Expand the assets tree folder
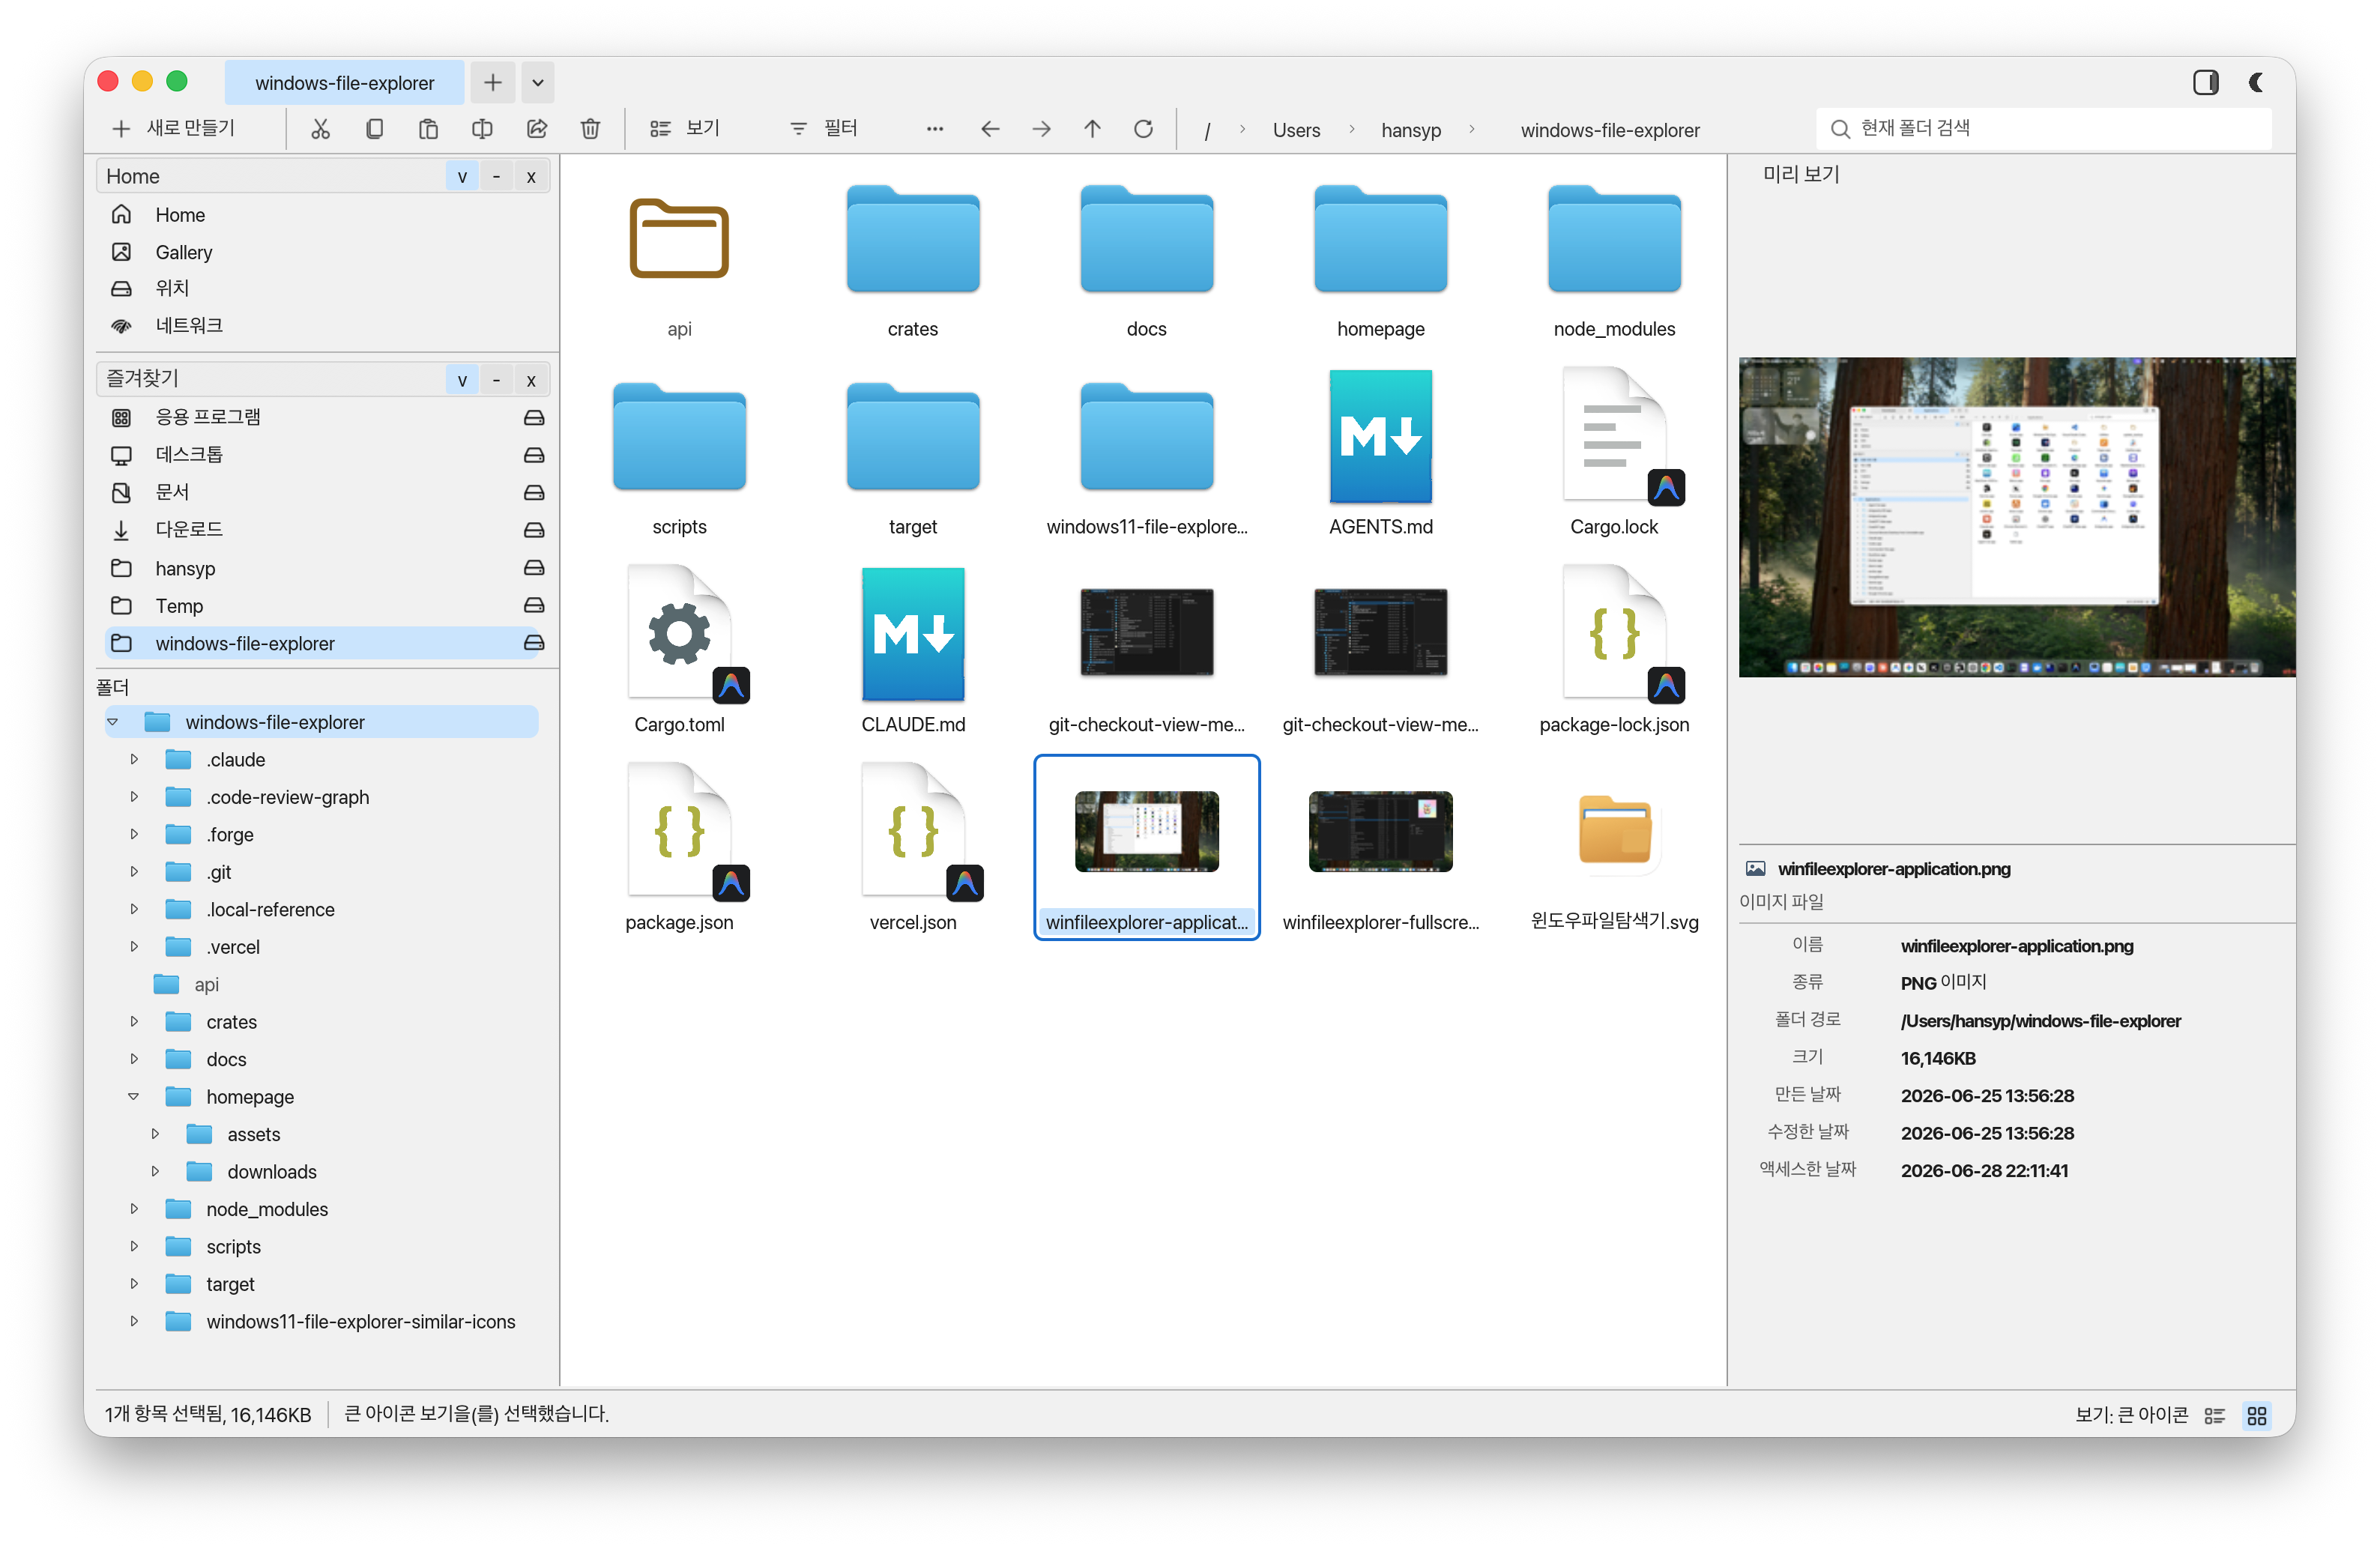Screen dimensions: 2380x1548 (x=155, y=1134)
